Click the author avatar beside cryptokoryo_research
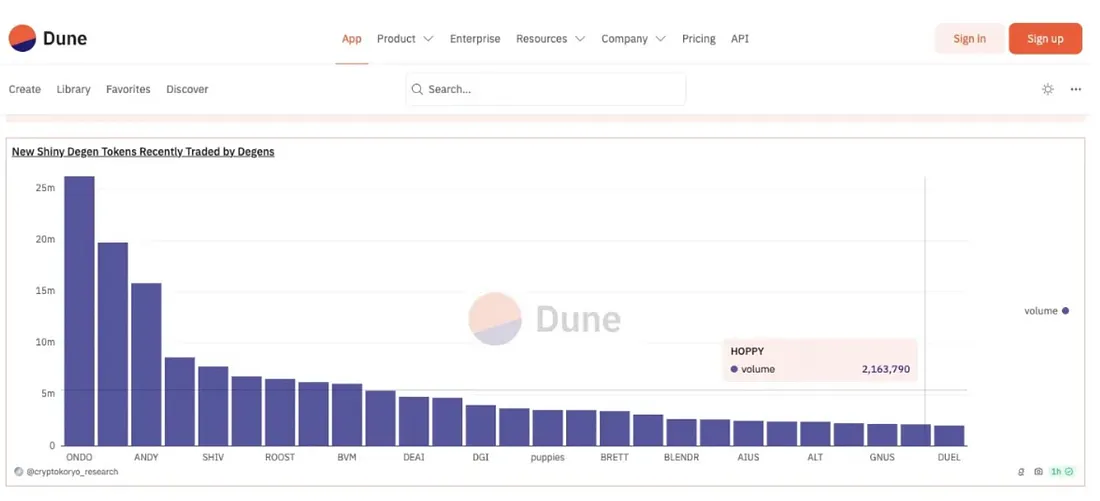 (18, 472)
